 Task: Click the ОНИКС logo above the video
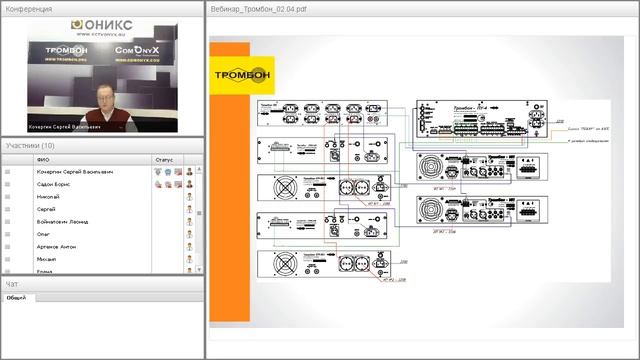point(102,25)
